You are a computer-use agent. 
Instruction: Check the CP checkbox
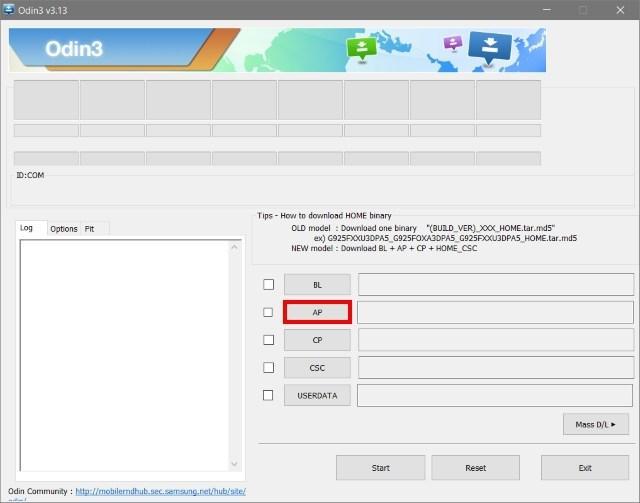pos(269,340)
